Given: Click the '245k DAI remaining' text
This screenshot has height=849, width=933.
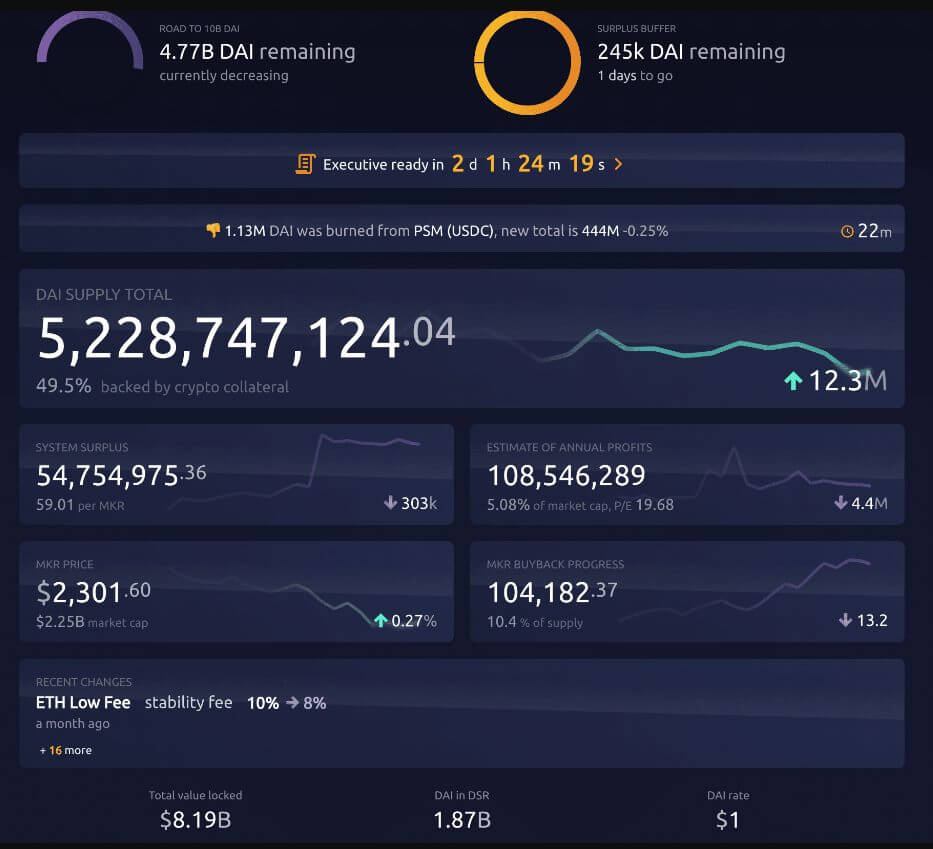Looking at the screenshot, I should (691, 52).
